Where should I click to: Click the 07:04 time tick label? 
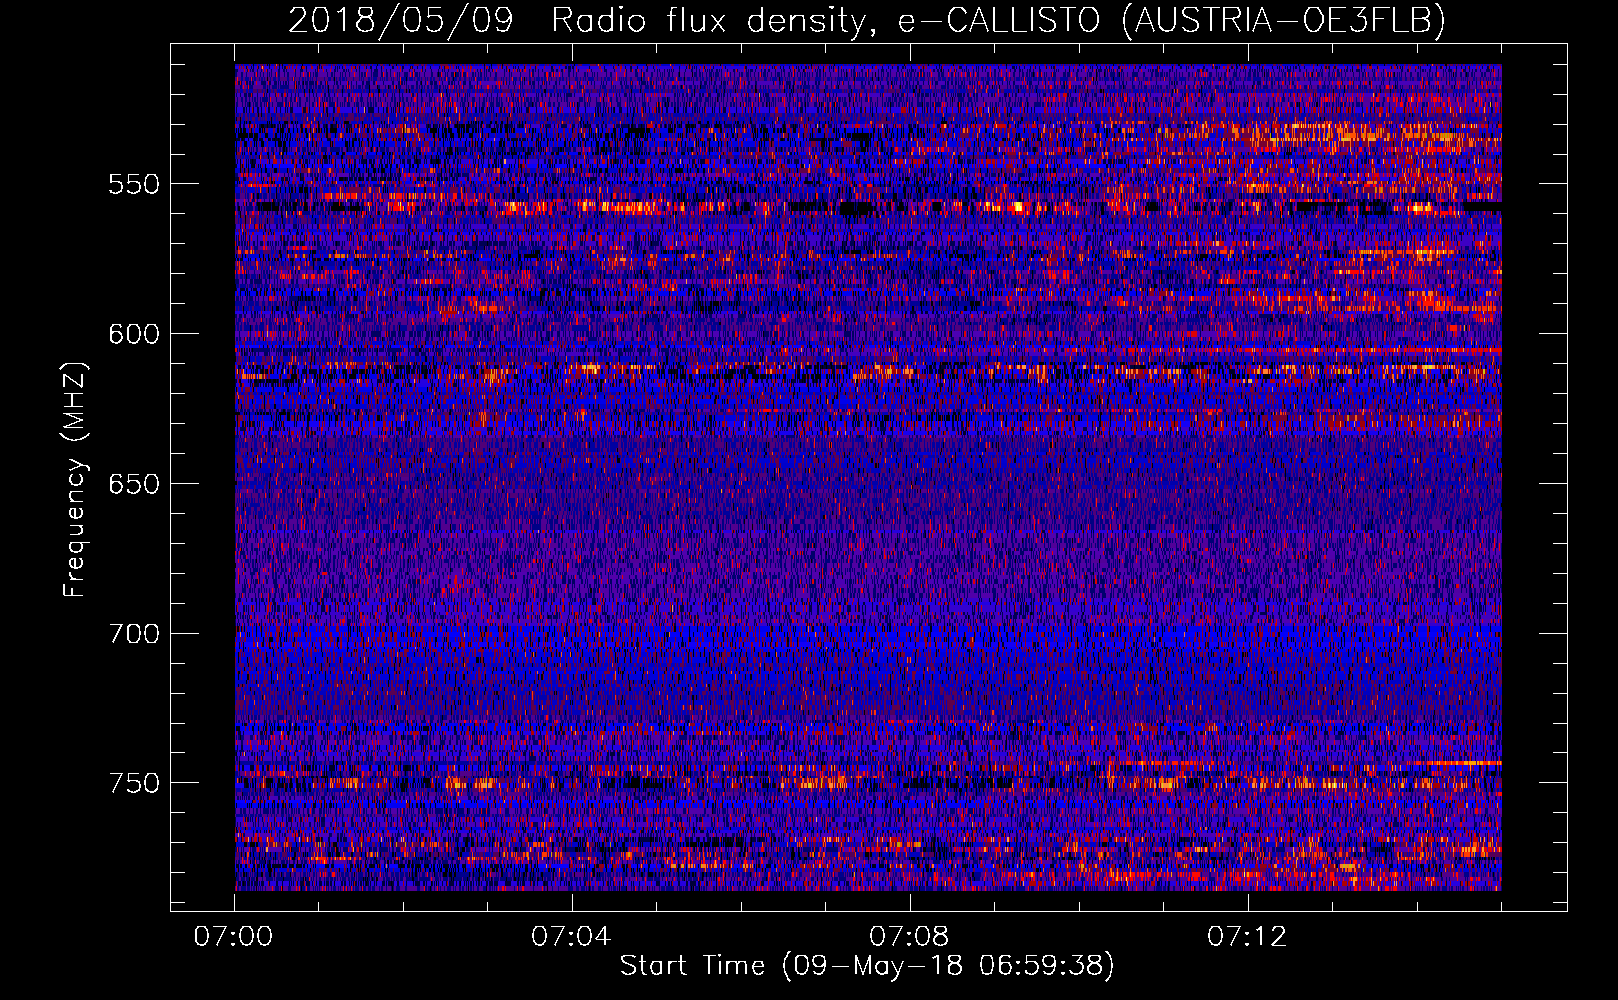coord(571,937)
